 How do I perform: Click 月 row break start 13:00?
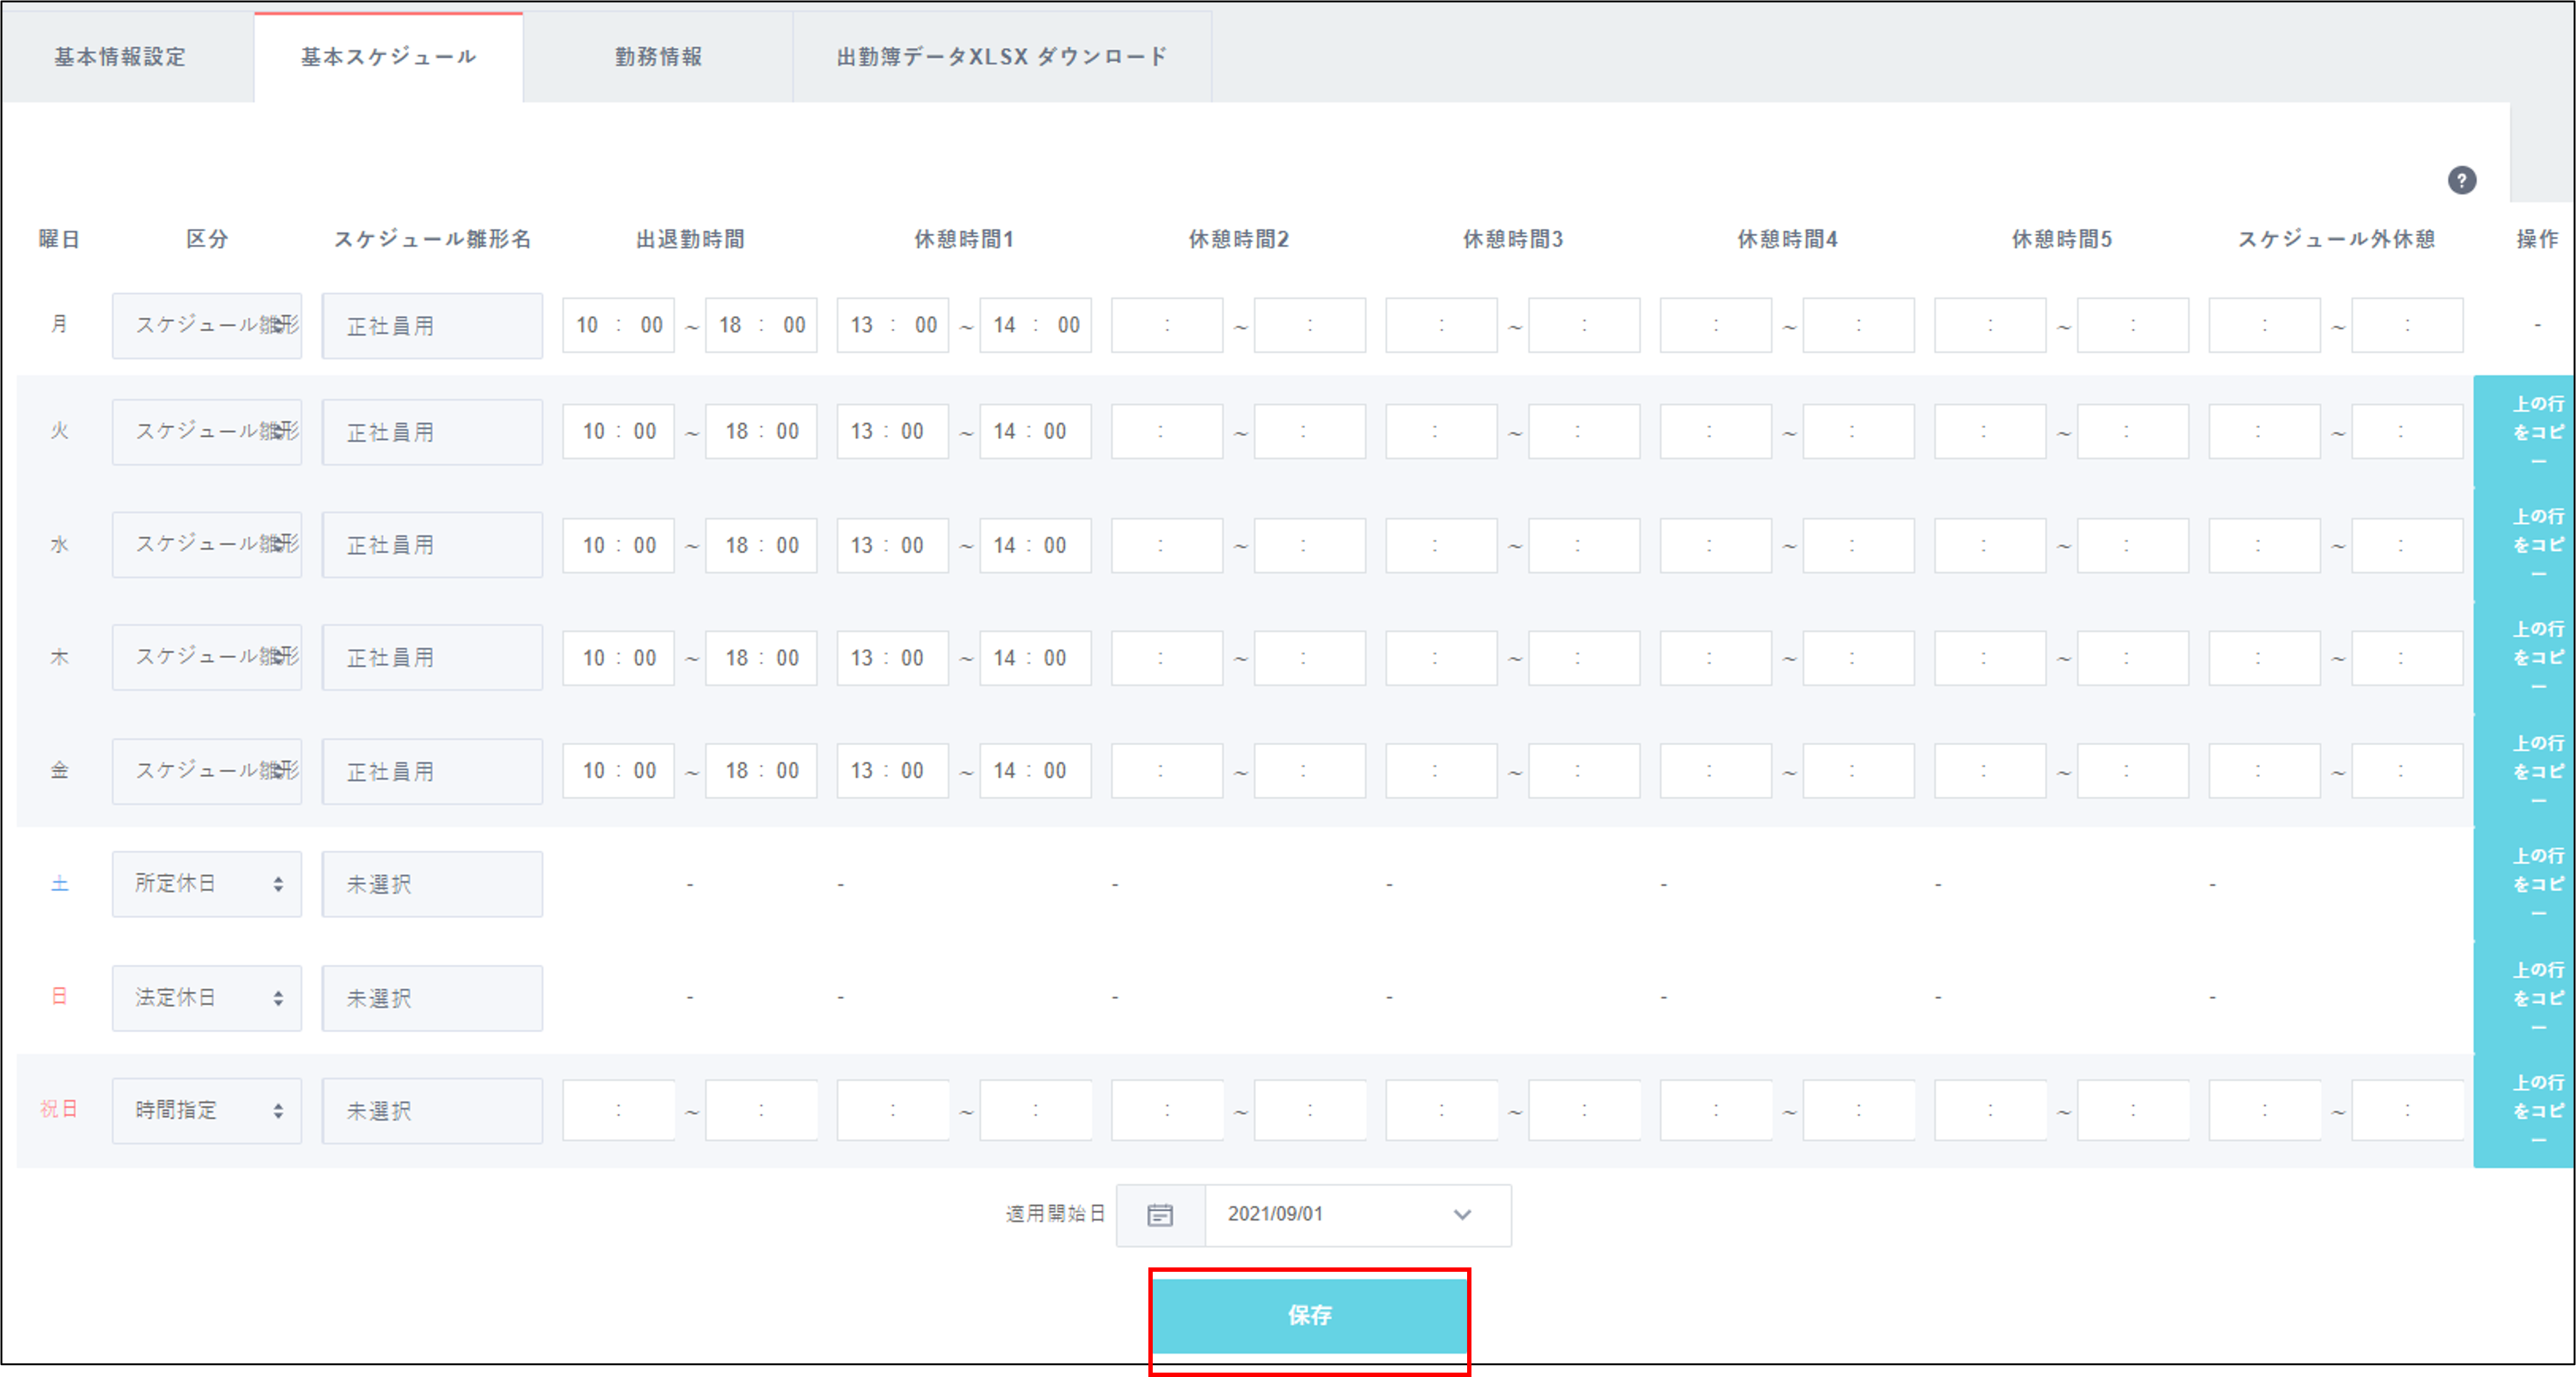point(893,325)
